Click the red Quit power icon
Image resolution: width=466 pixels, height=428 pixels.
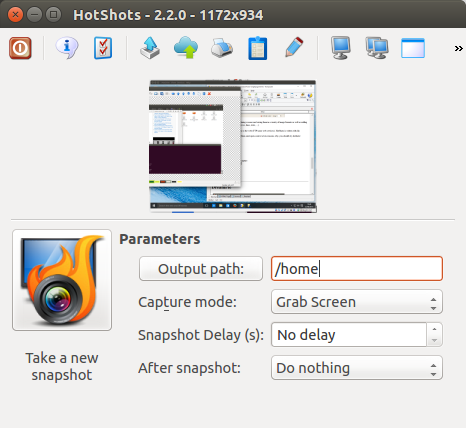click(x=20, y=48)
